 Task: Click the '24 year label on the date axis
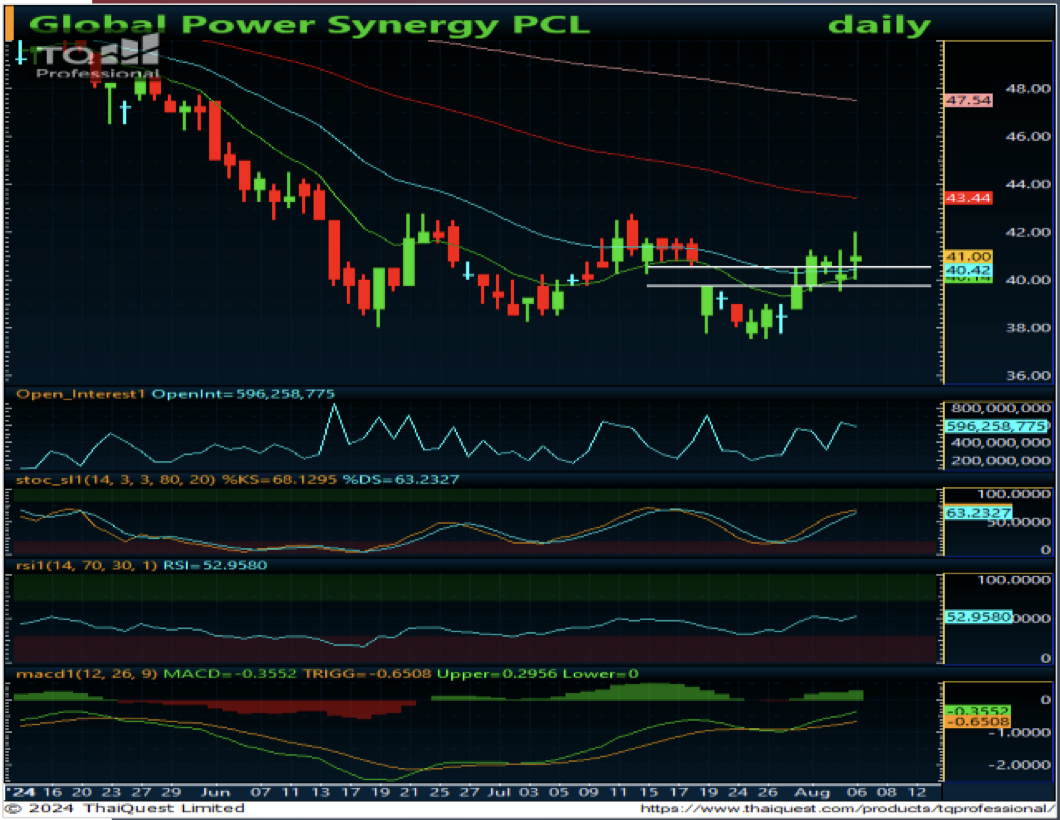tap(20, 792)
